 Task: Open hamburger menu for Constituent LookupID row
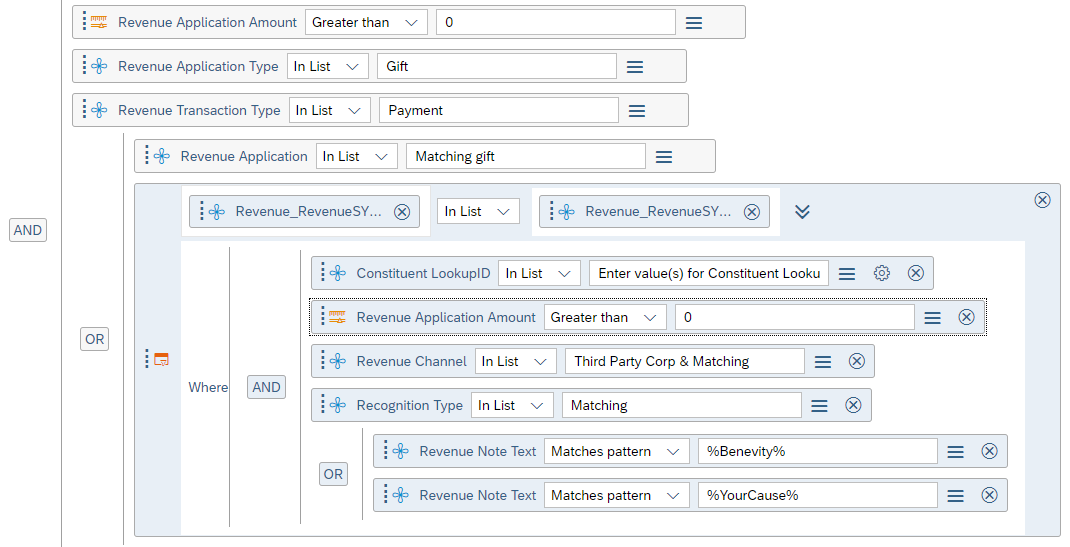847,274
